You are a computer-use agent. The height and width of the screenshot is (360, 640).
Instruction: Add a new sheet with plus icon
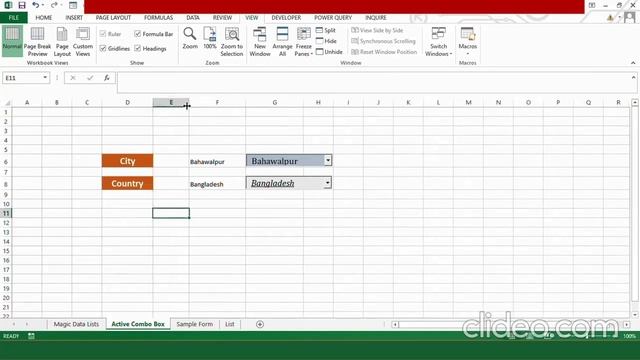[x=260, y=324]
